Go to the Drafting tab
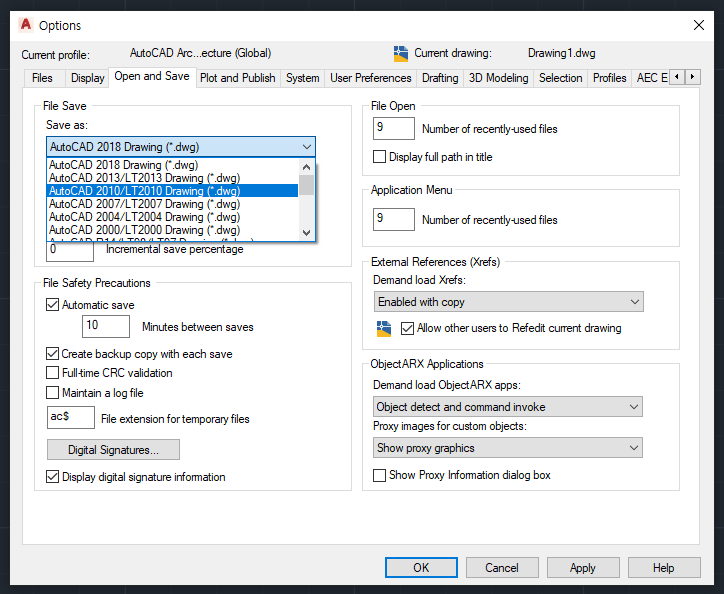724x594 pixels. pyautogui.click(x=440, y=78)
